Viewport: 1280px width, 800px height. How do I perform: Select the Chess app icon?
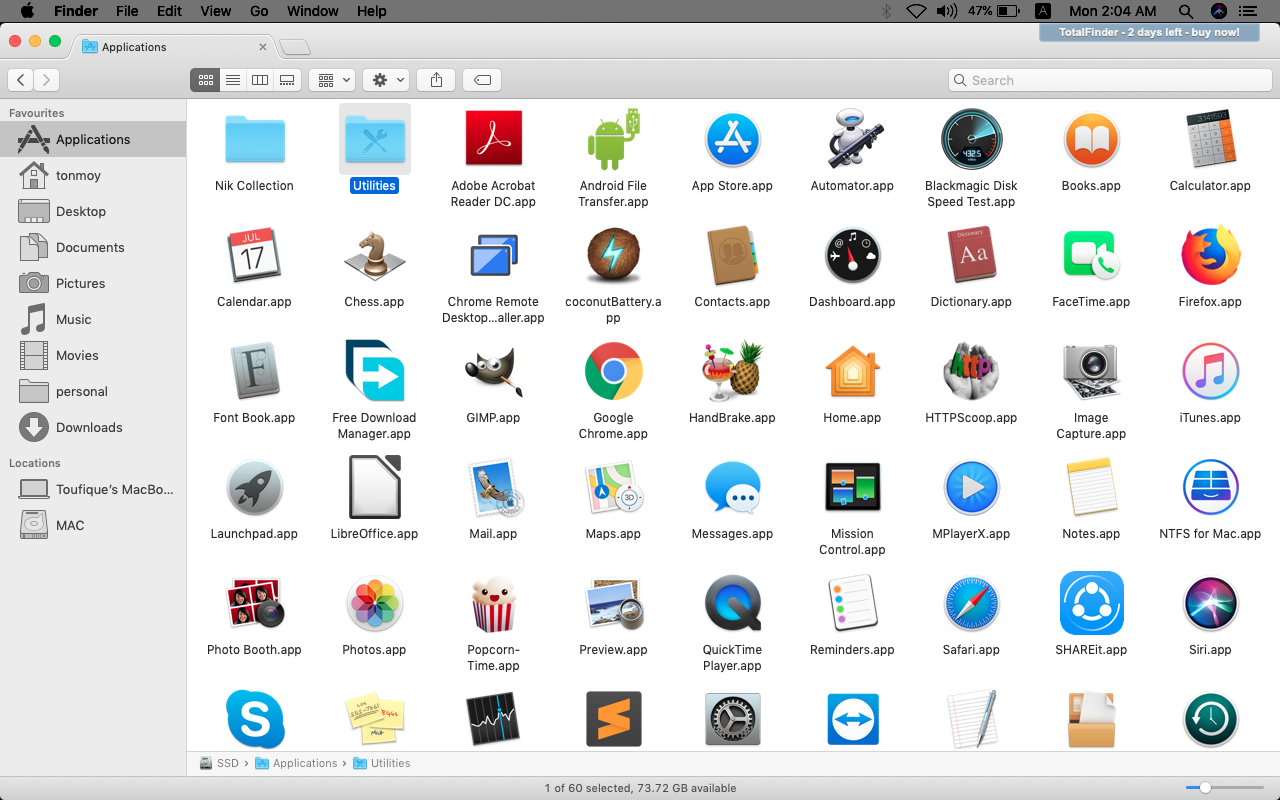[x=374, y=257]
